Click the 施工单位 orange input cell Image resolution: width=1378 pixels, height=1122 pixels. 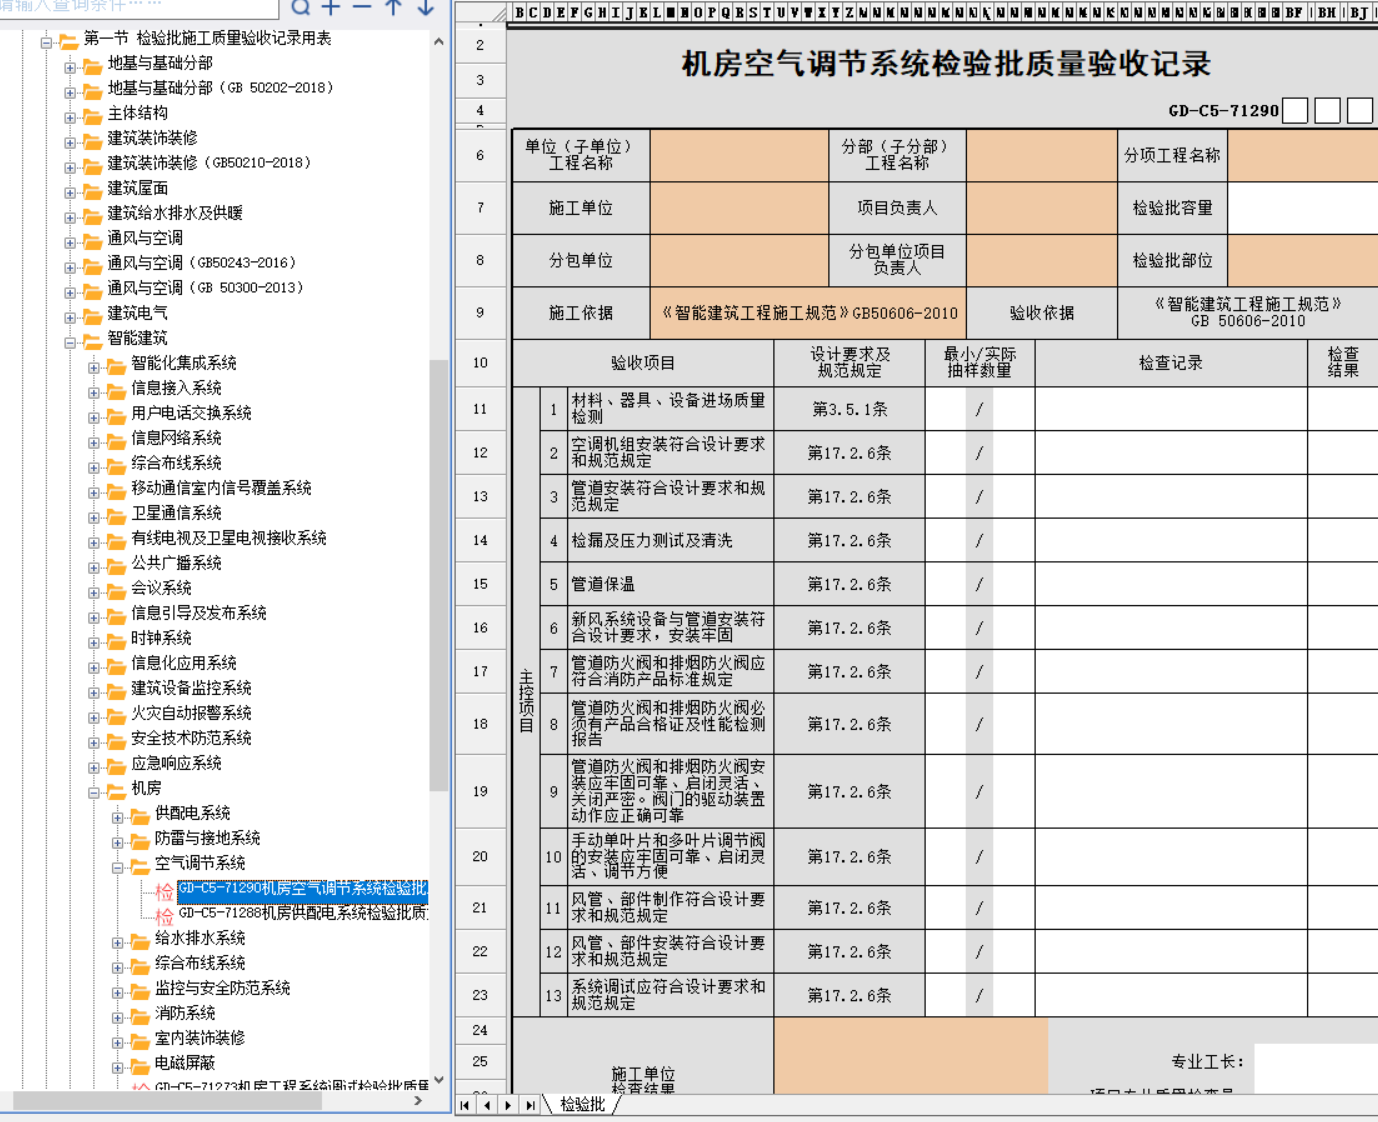[739, 208]
